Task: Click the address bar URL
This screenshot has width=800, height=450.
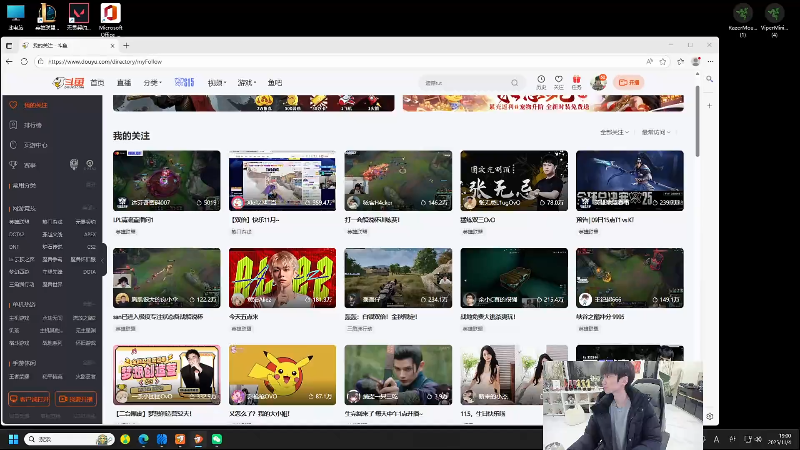Action: [106, 62]
